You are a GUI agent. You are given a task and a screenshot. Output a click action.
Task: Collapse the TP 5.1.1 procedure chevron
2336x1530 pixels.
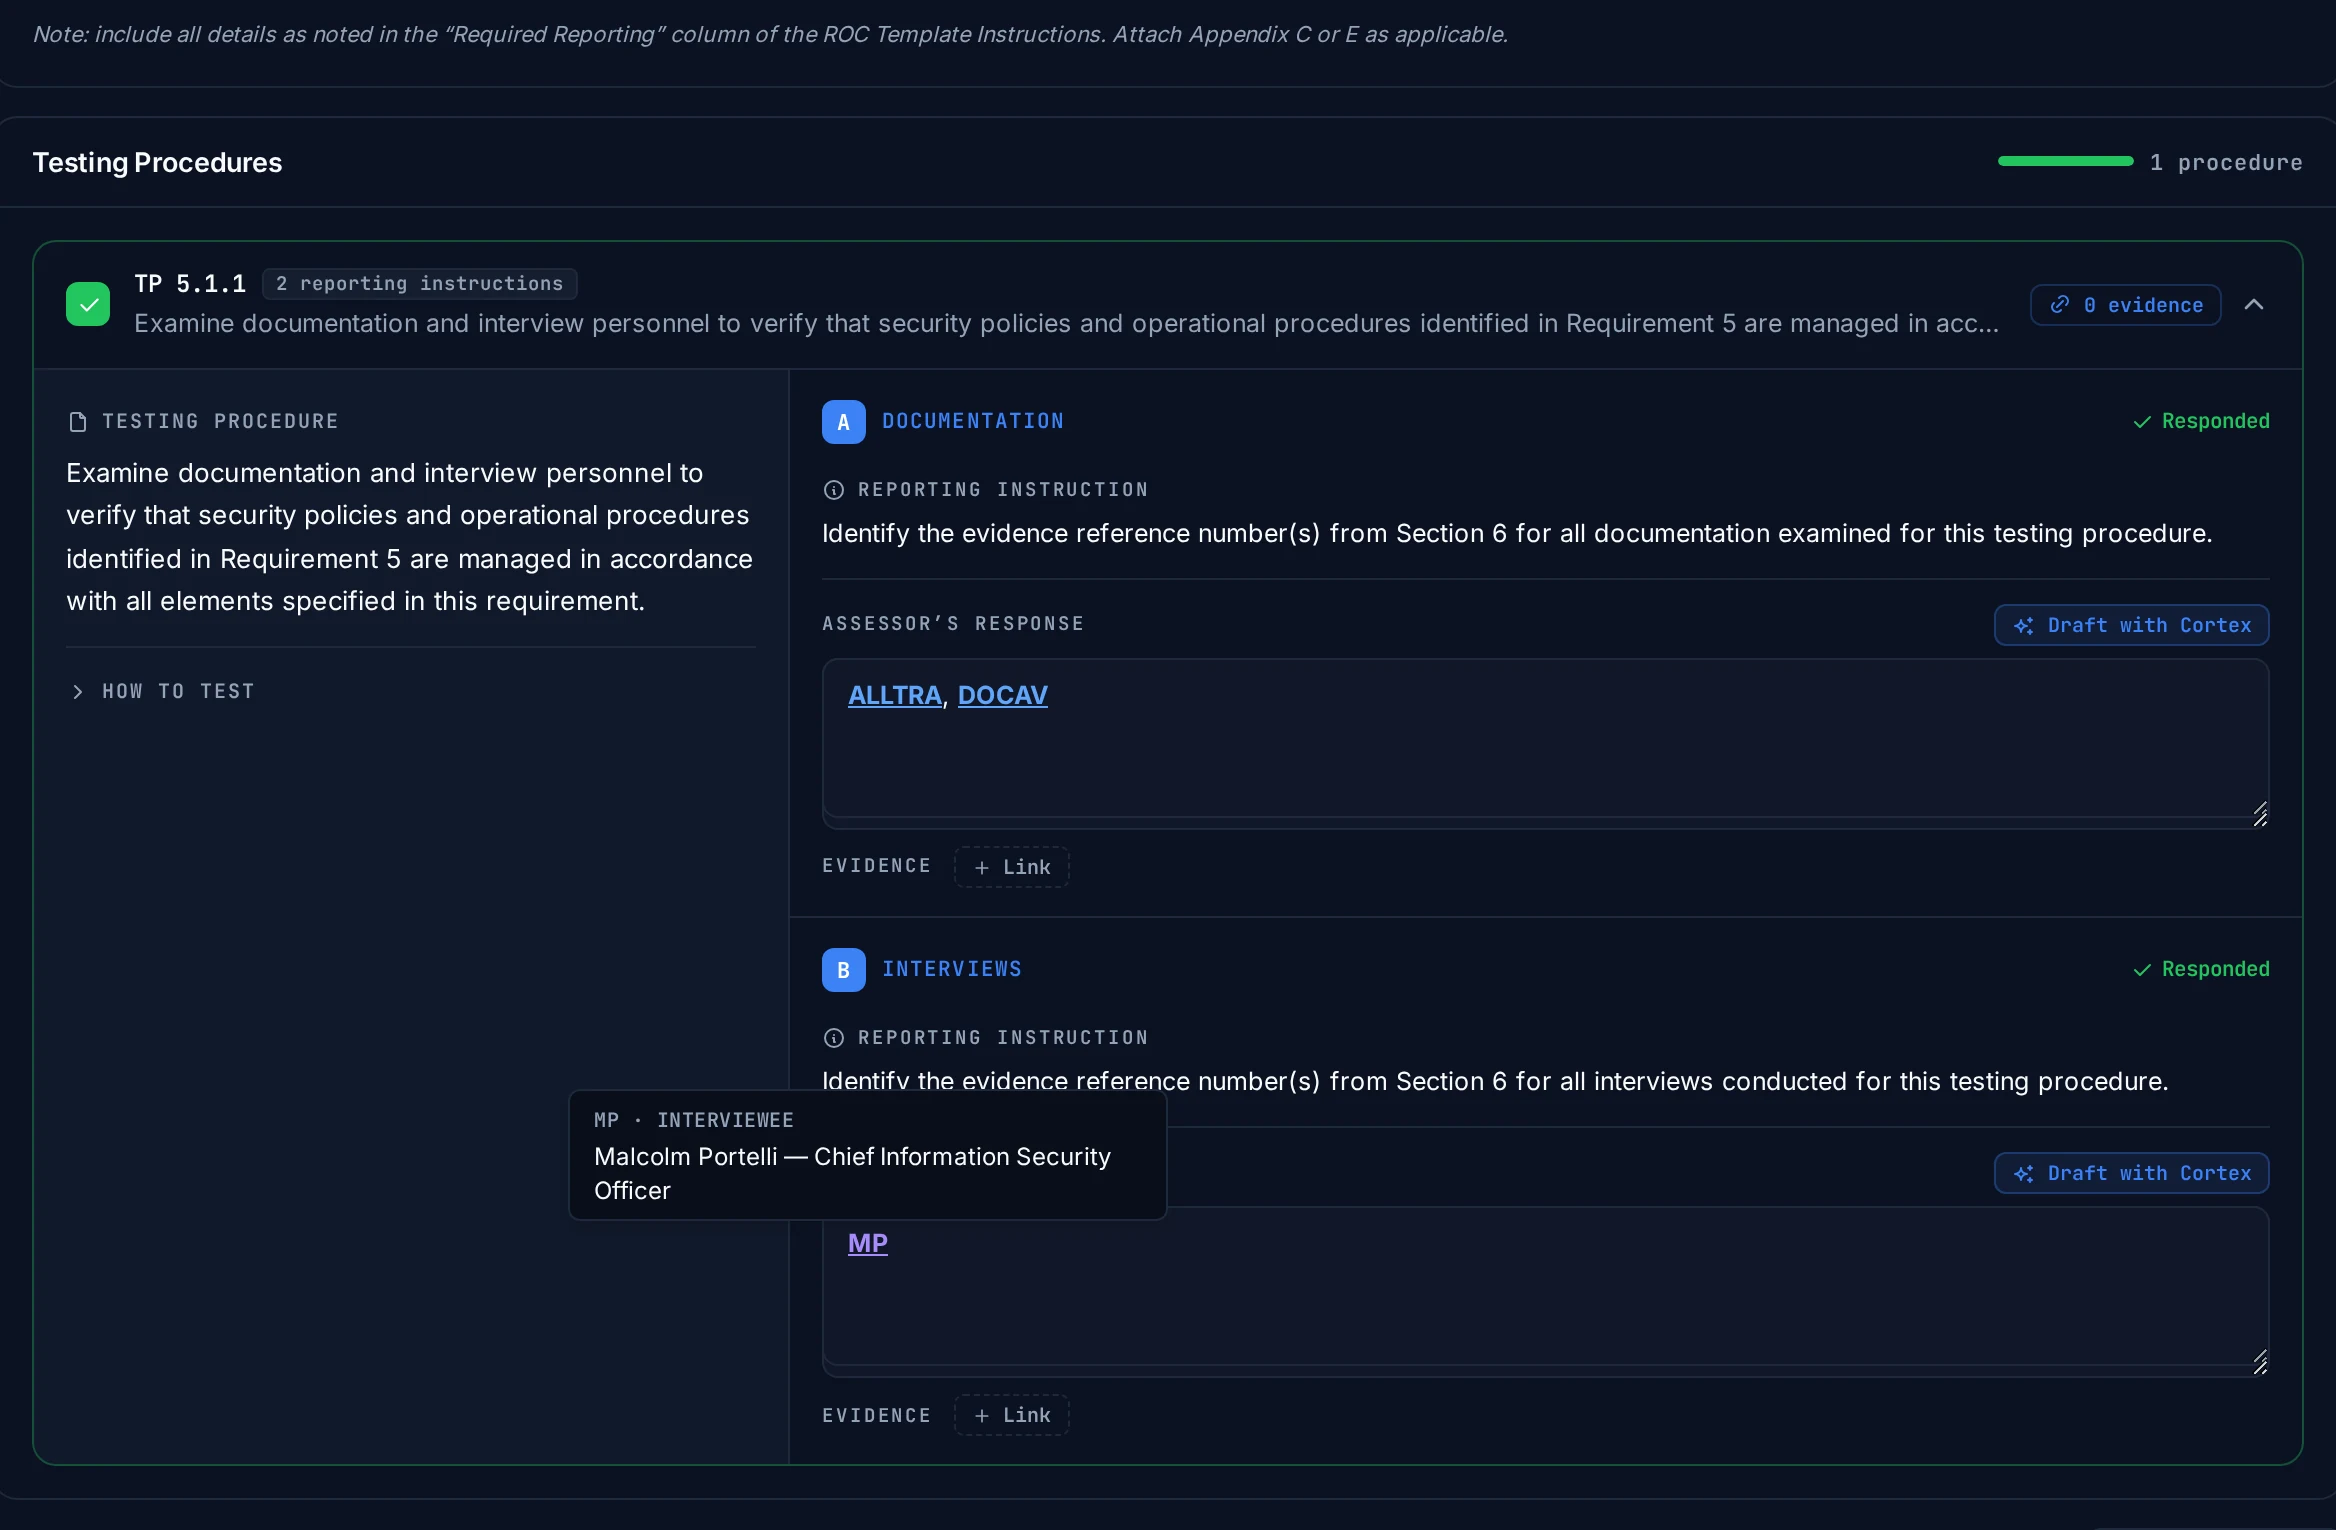2254,304
